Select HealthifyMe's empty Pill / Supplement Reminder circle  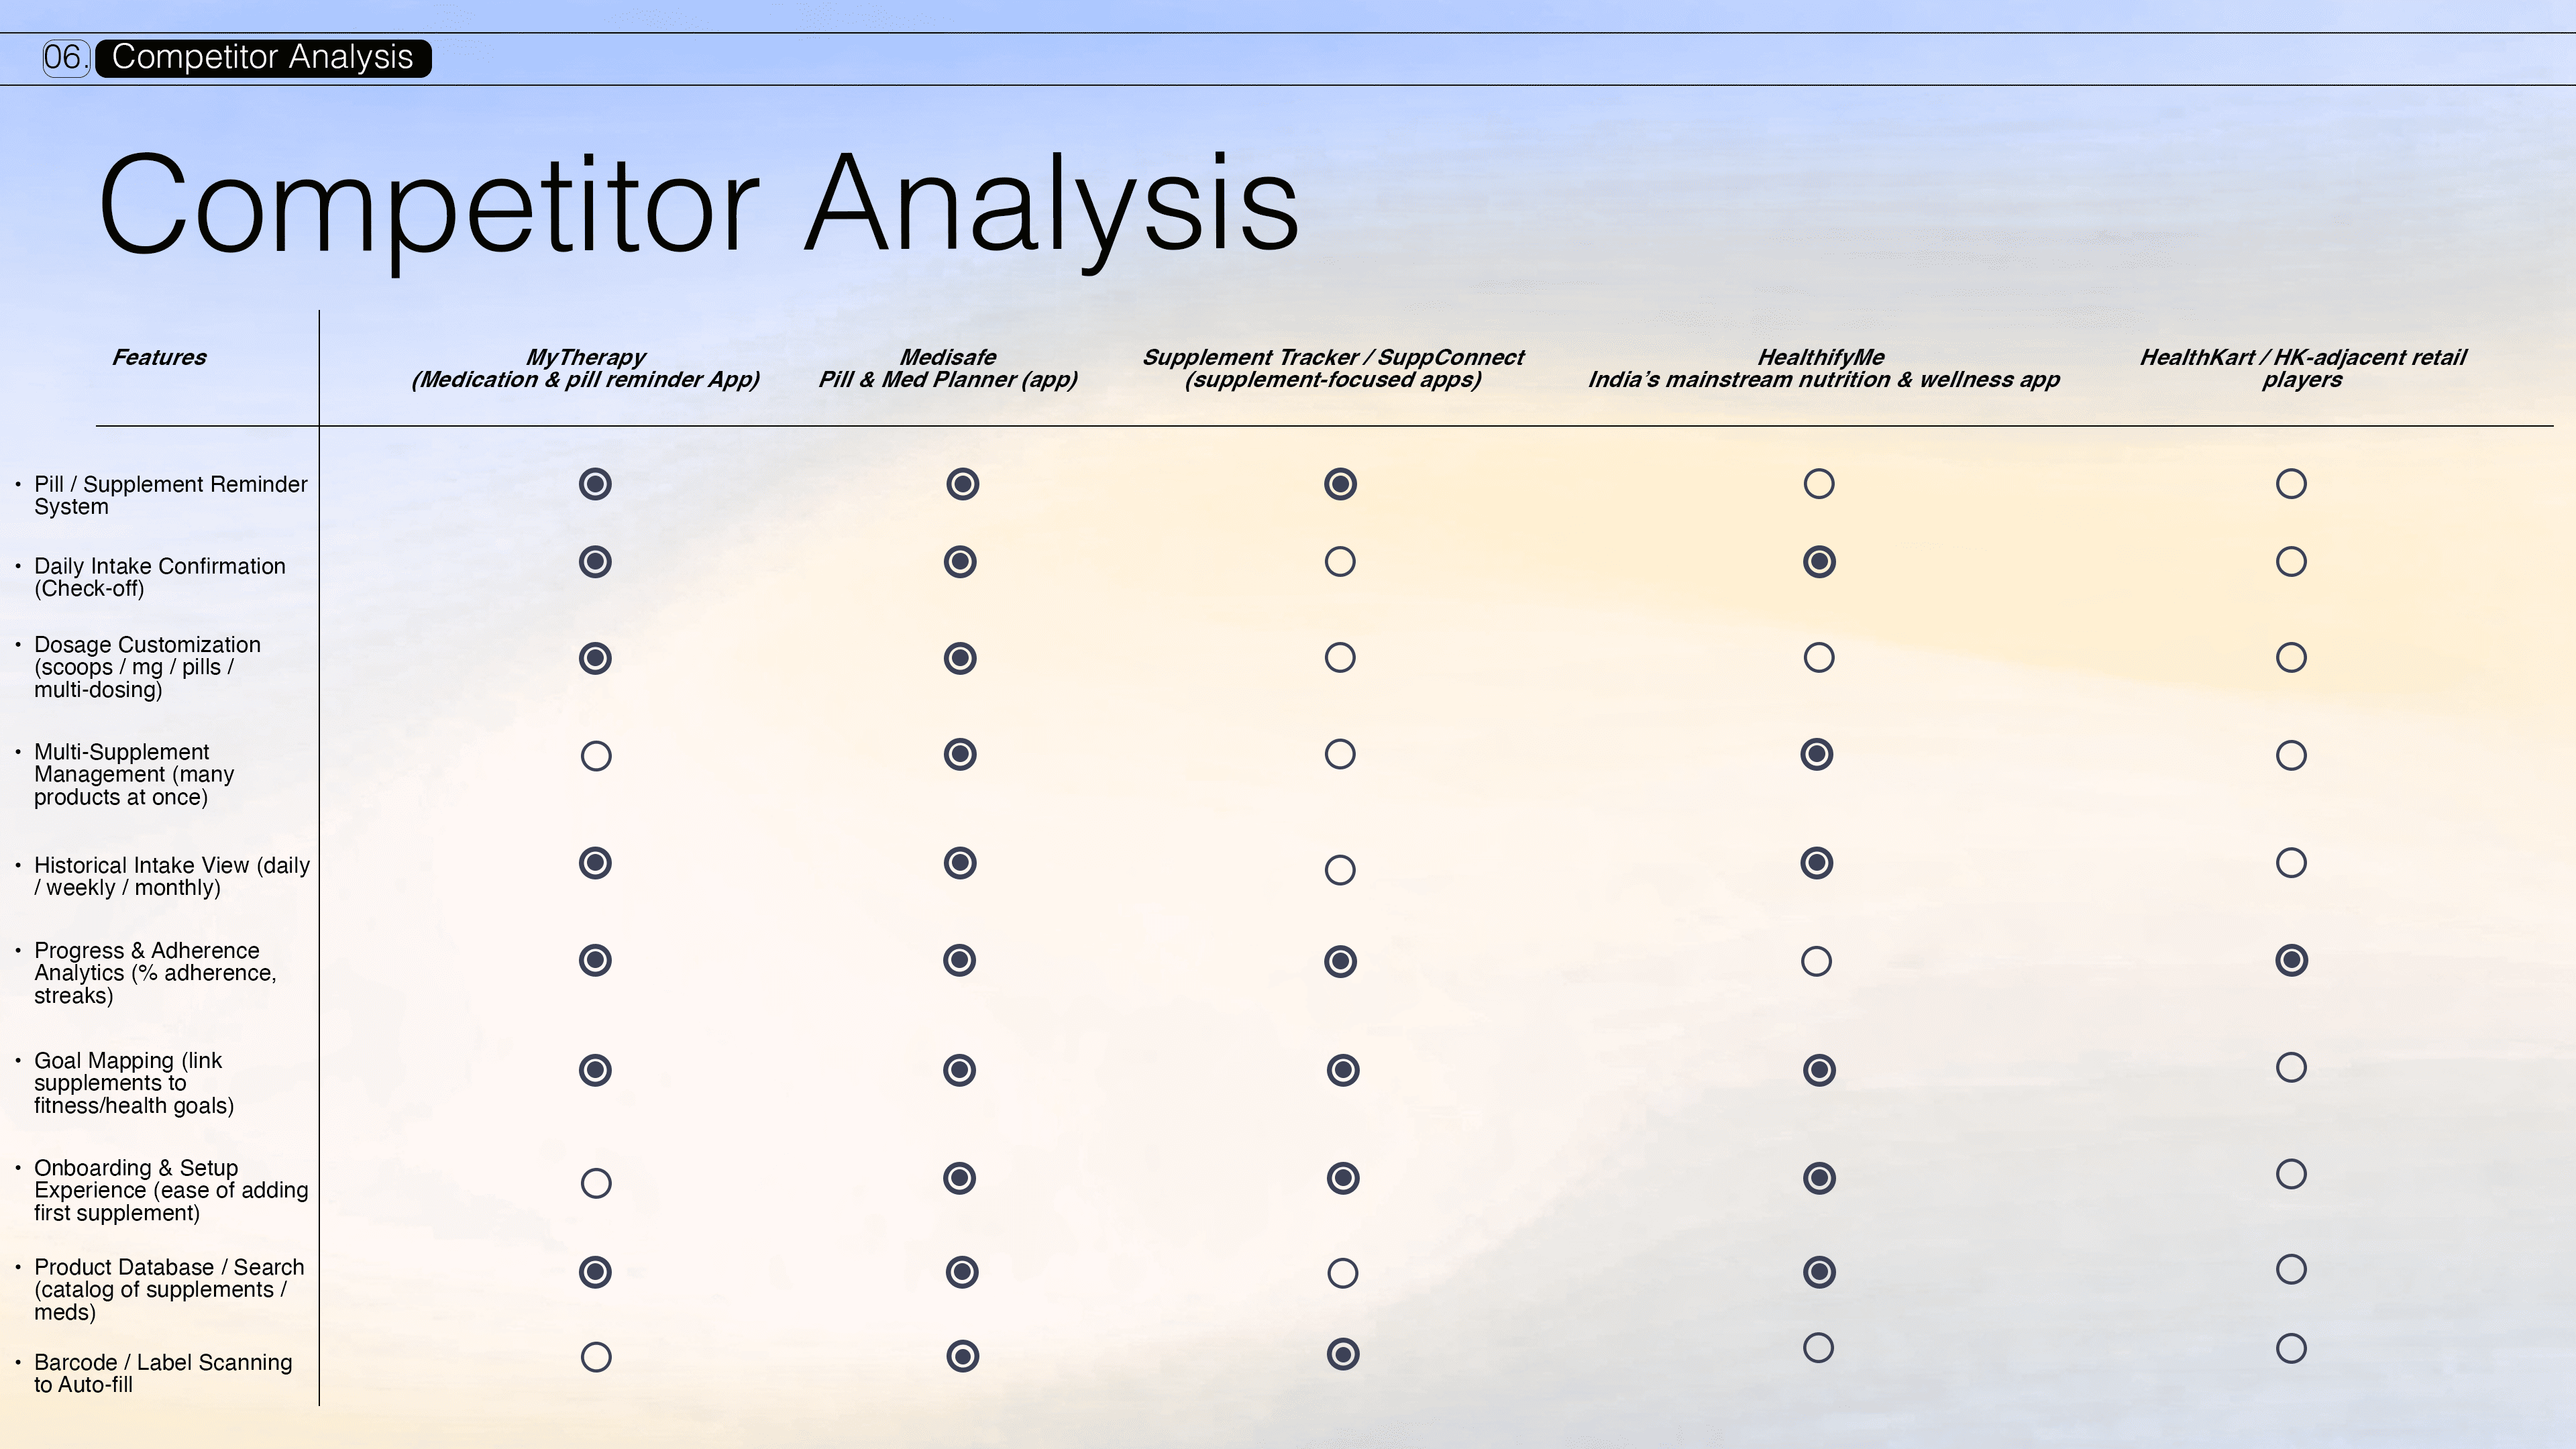tap(1819, 484)
